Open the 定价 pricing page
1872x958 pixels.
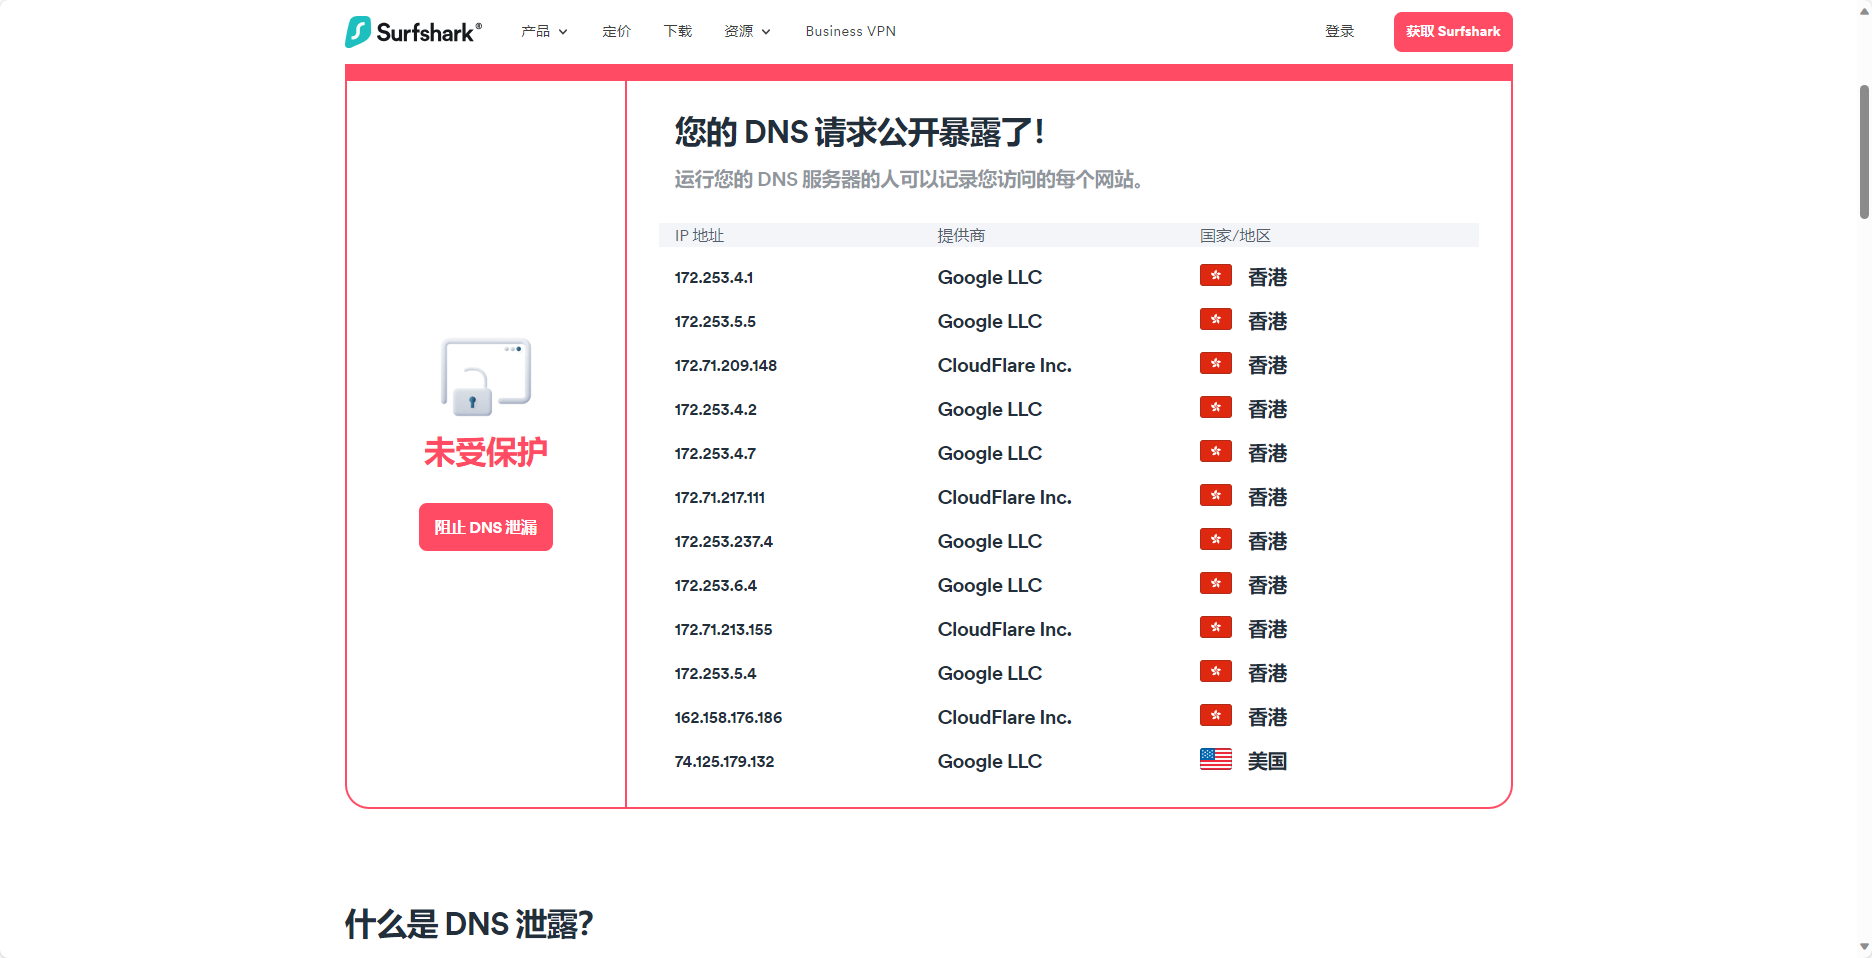click(616, 32)
